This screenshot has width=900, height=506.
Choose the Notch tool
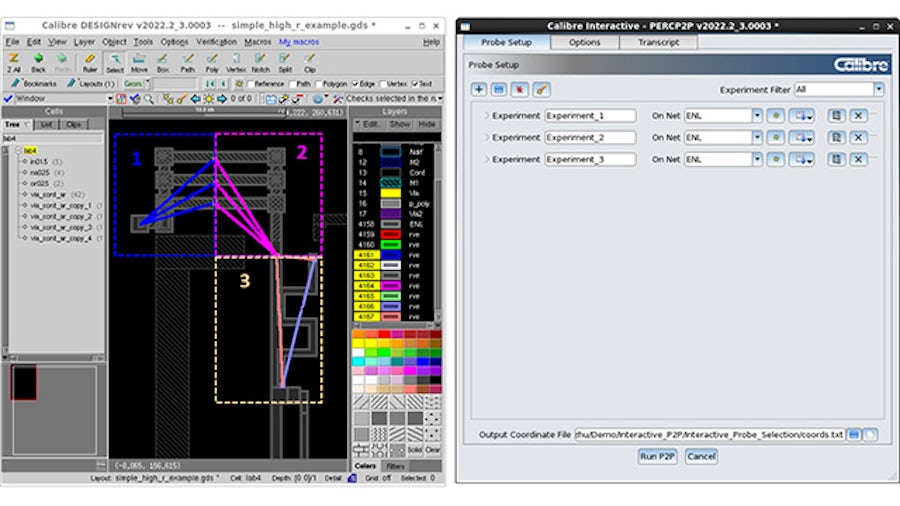[261, 63]
